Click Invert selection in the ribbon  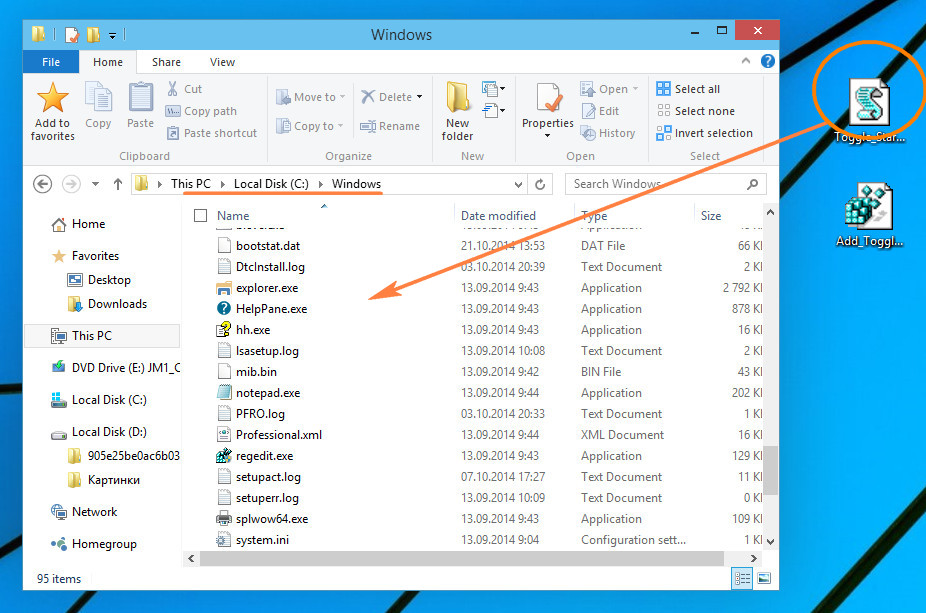[705, 133]
